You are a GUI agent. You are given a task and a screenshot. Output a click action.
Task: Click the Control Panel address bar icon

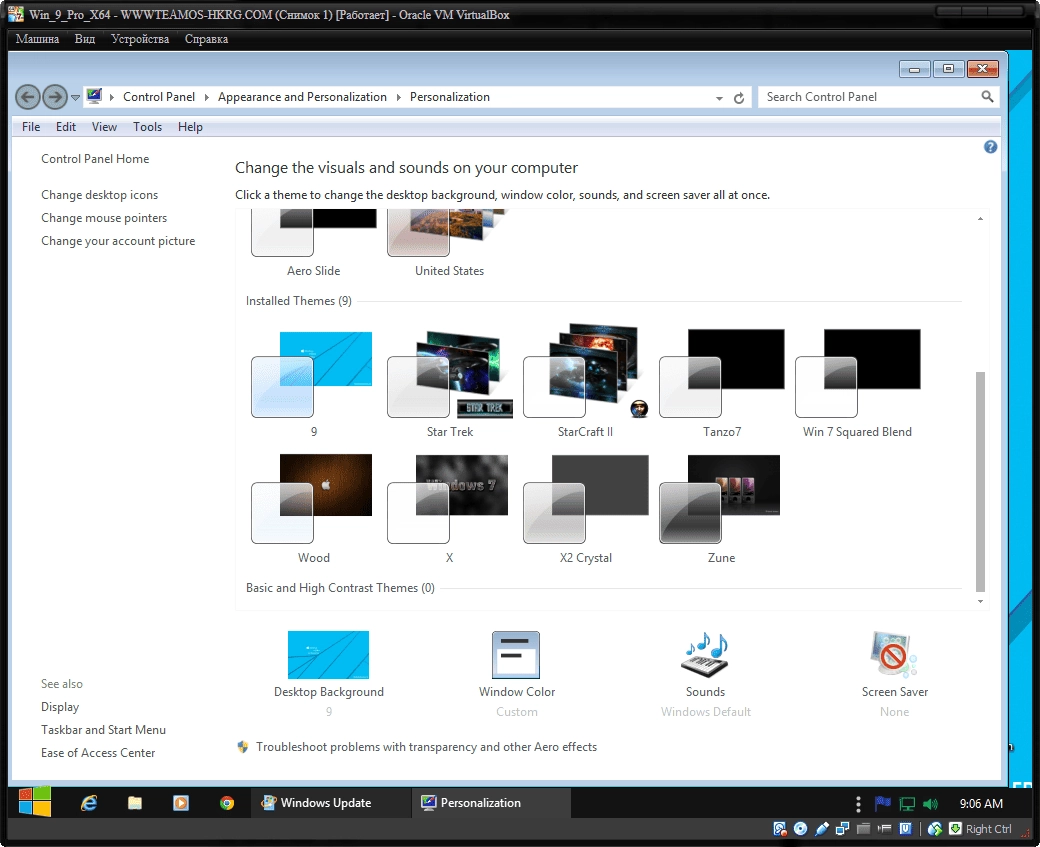(94, 96)
